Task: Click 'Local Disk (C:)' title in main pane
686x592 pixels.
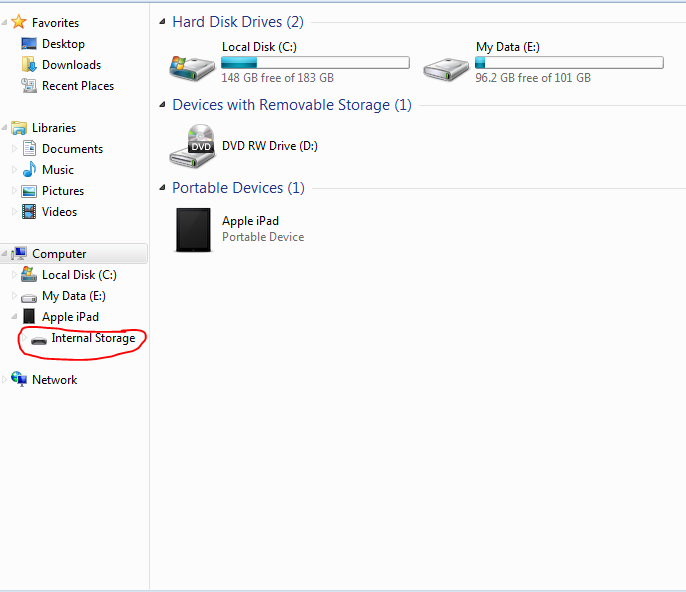Action: 259,47
